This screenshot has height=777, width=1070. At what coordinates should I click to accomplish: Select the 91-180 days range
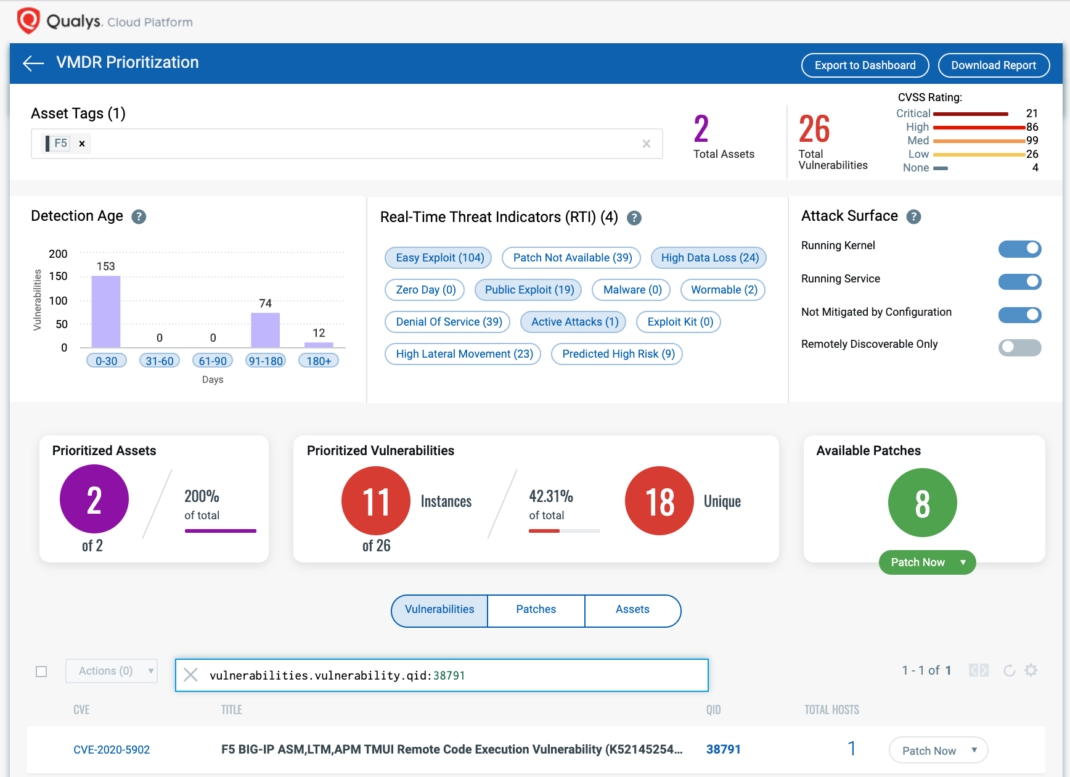tap(265, 361)
